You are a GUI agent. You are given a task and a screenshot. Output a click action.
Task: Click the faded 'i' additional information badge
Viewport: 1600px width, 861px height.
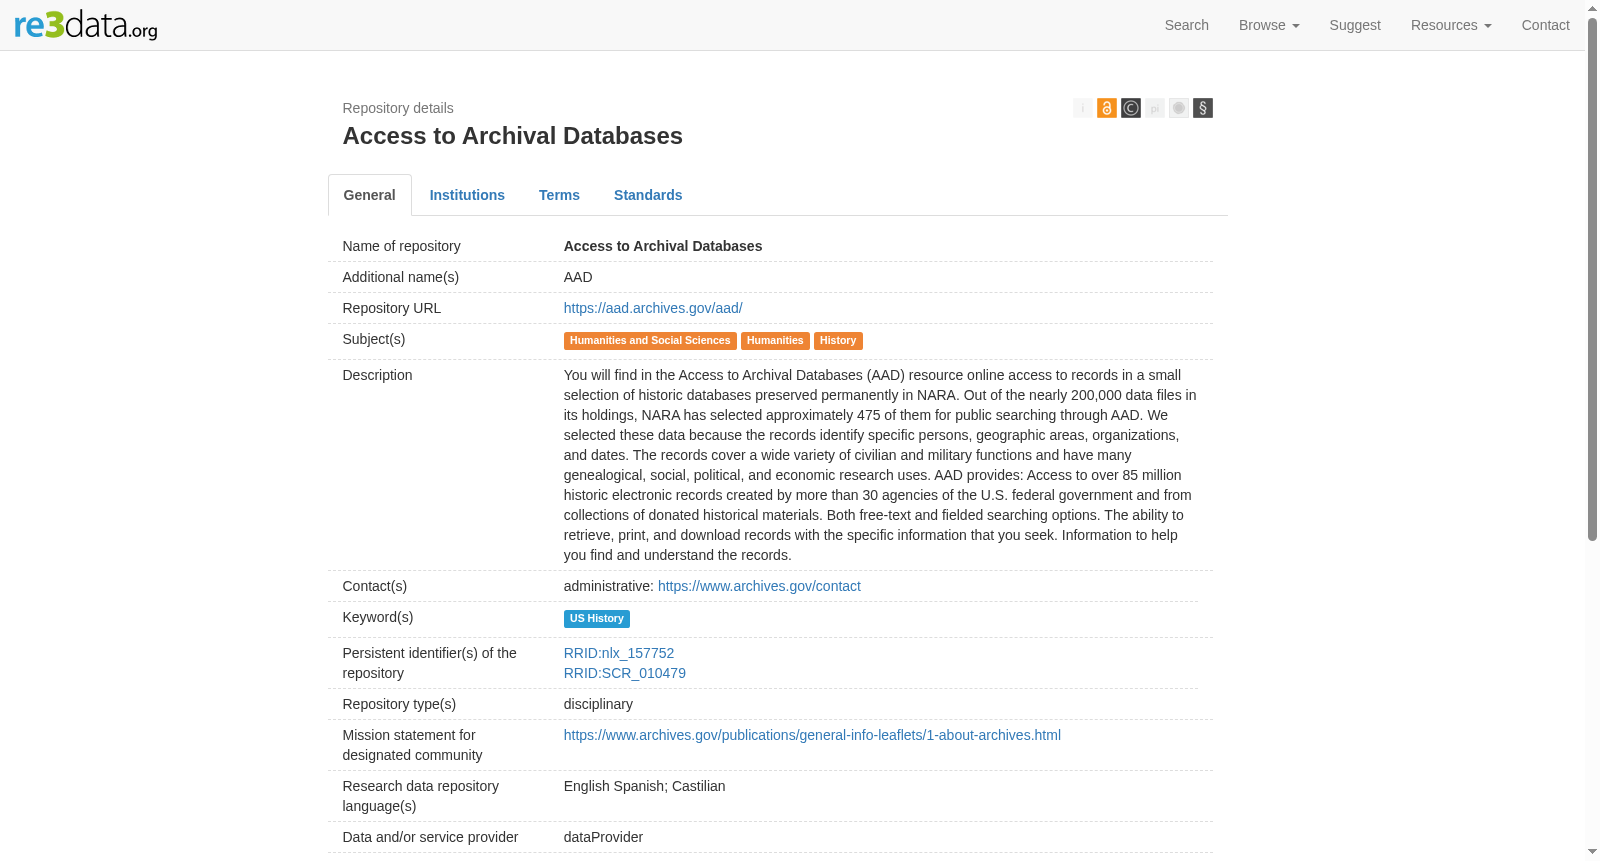tap(1083, 108)
